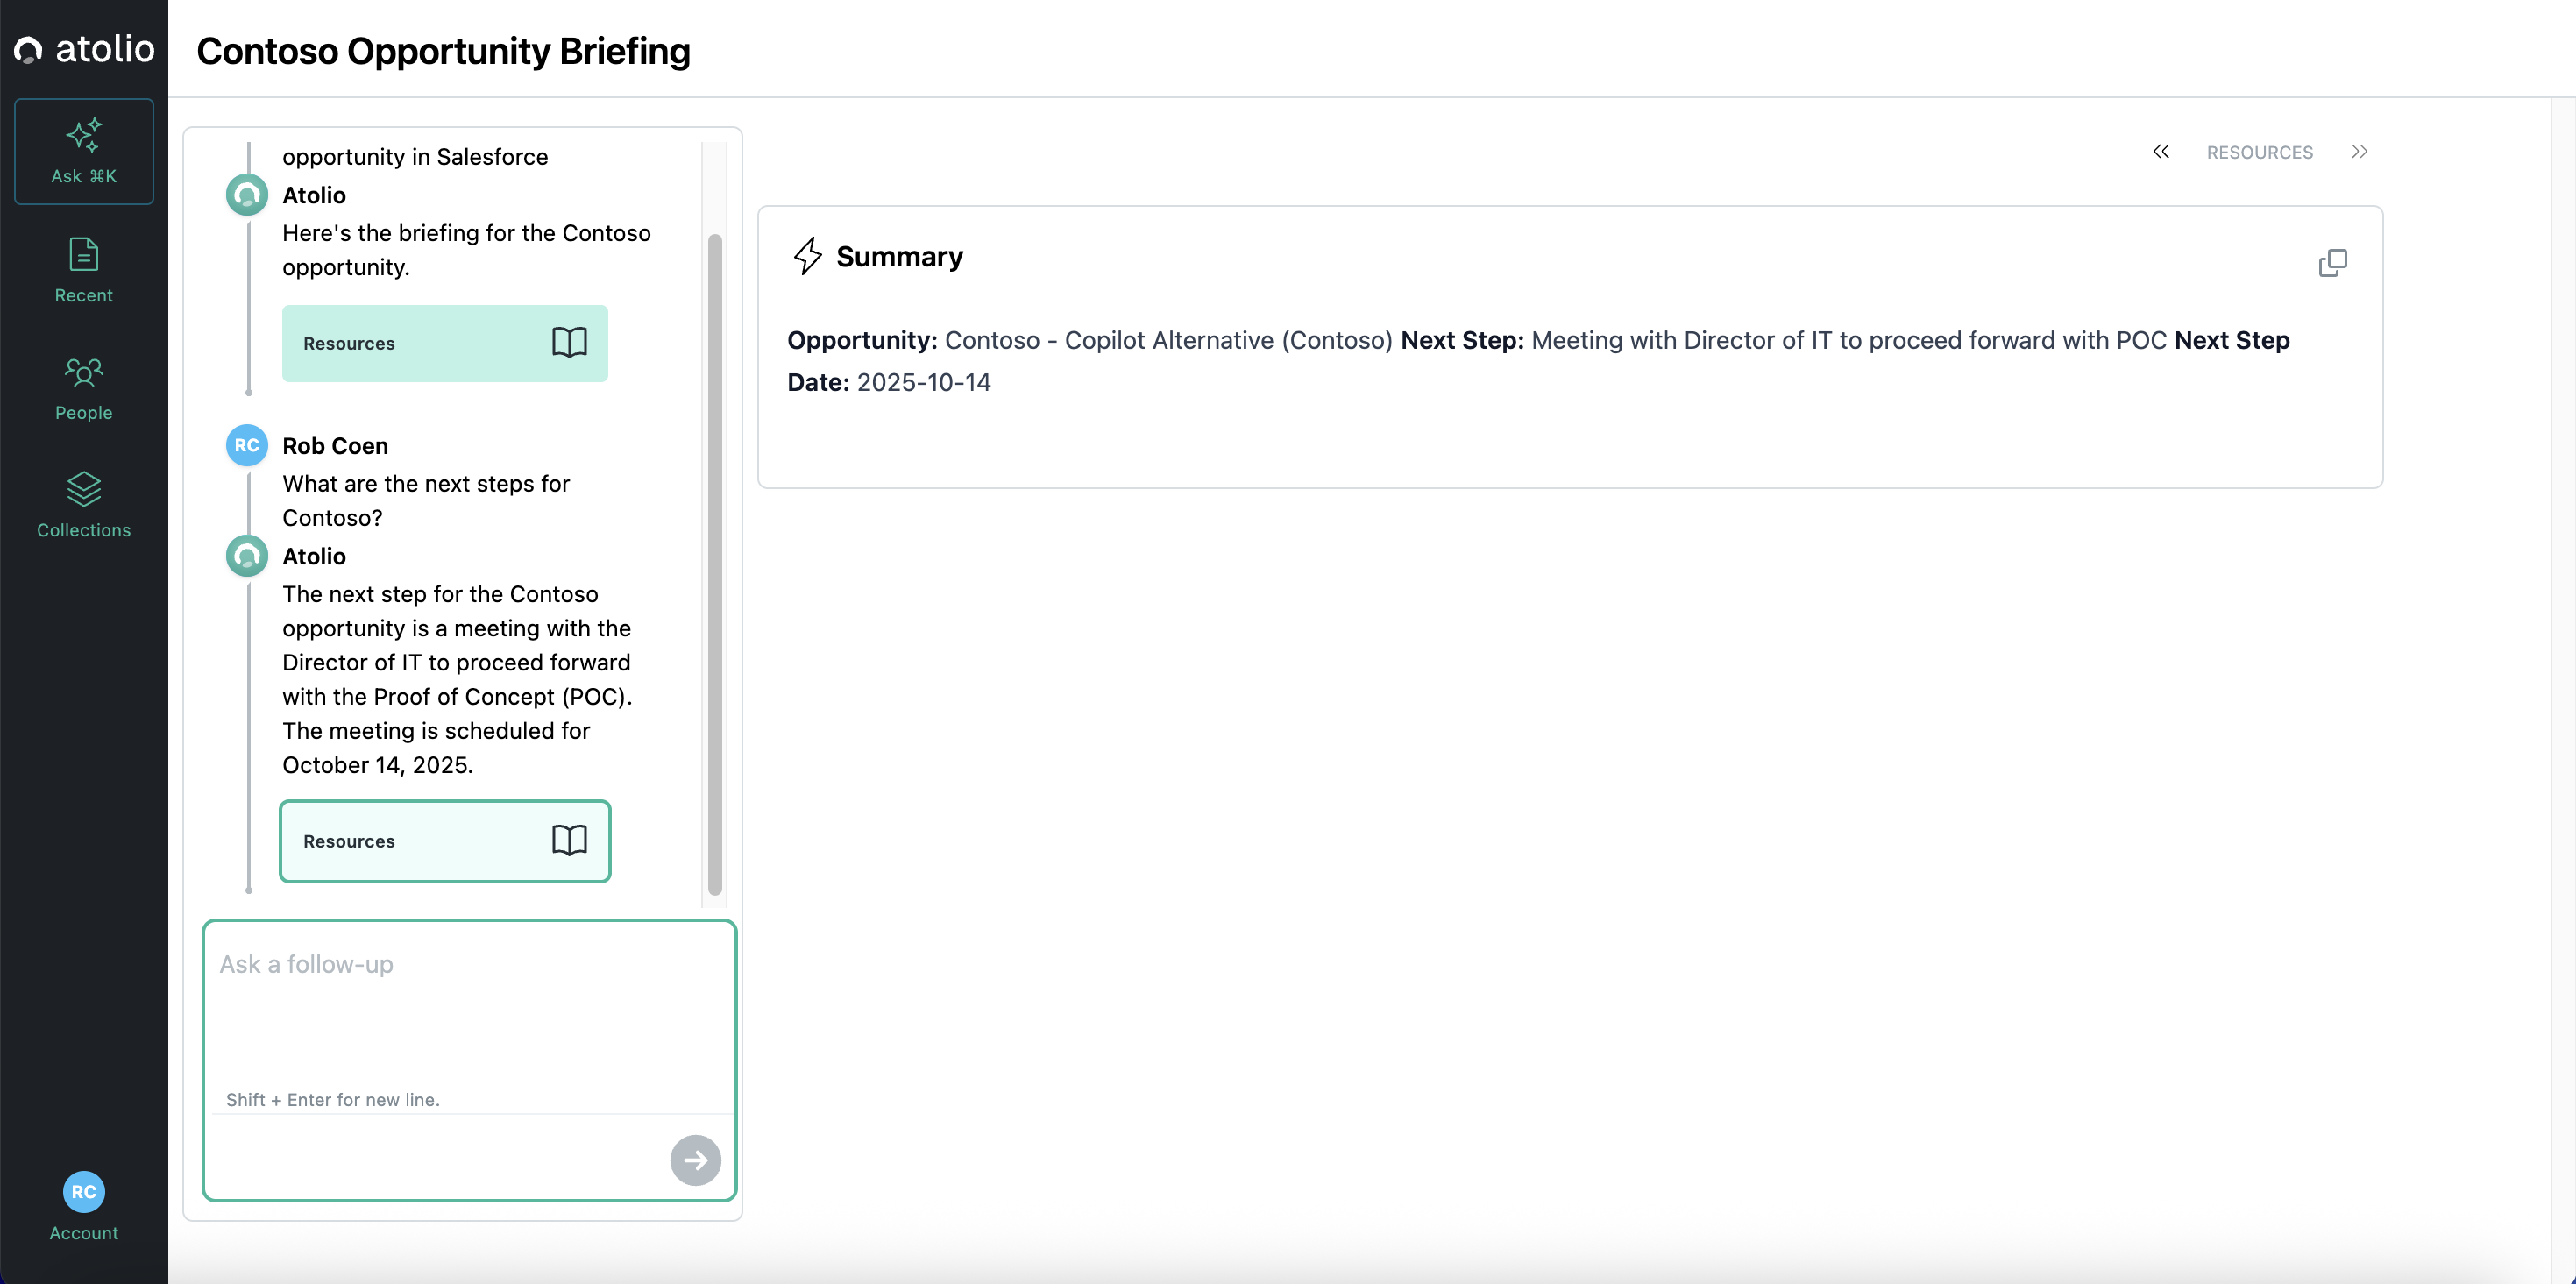Click the atolio logo
The height and width of the screenshot is (1284, 2576).
(x=84, y=49)
